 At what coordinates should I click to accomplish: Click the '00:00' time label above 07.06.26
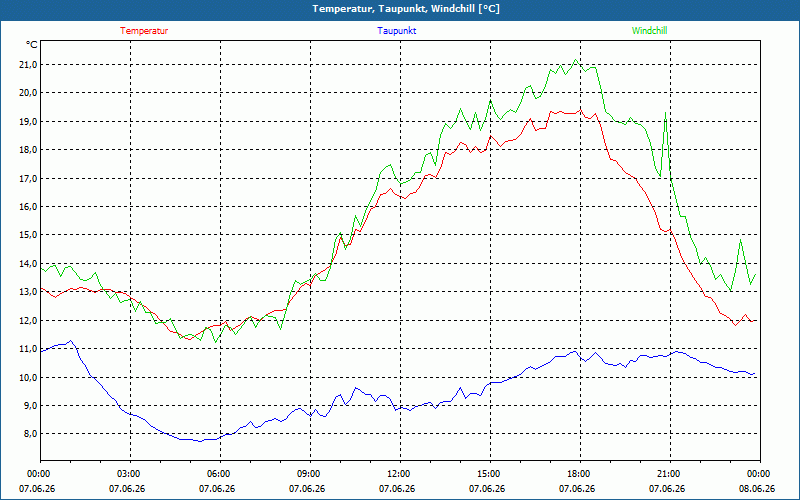click(x=37, y=474)
